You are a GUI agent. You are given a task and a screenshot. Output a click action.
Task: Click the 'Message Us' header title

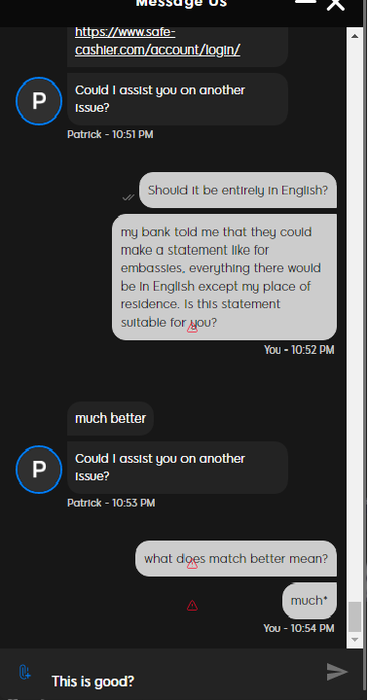coord(181,4)
